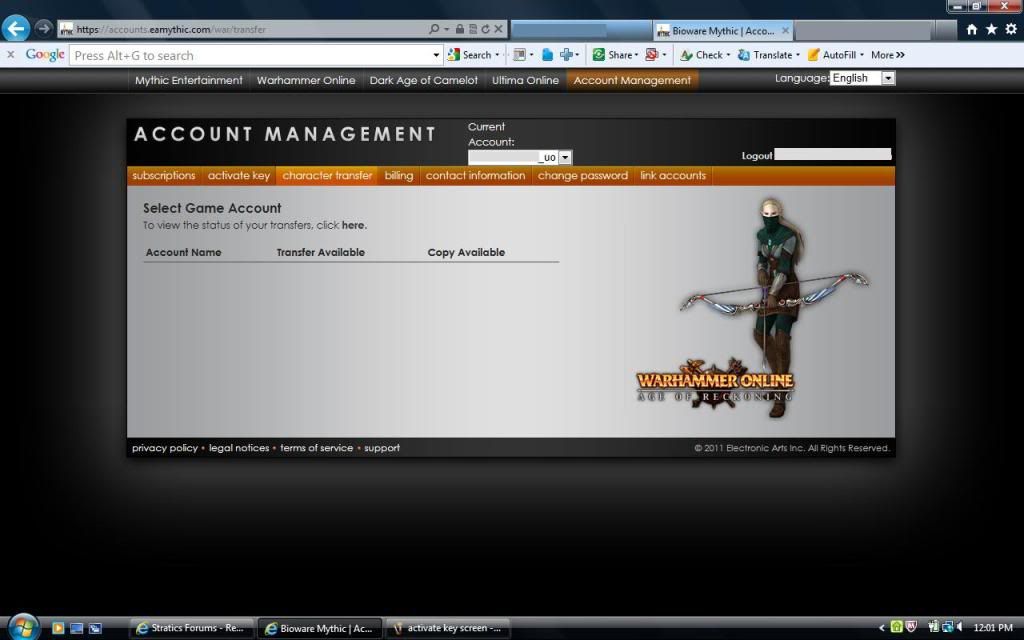Stop loading with the address bar X icon

[498, 29]
